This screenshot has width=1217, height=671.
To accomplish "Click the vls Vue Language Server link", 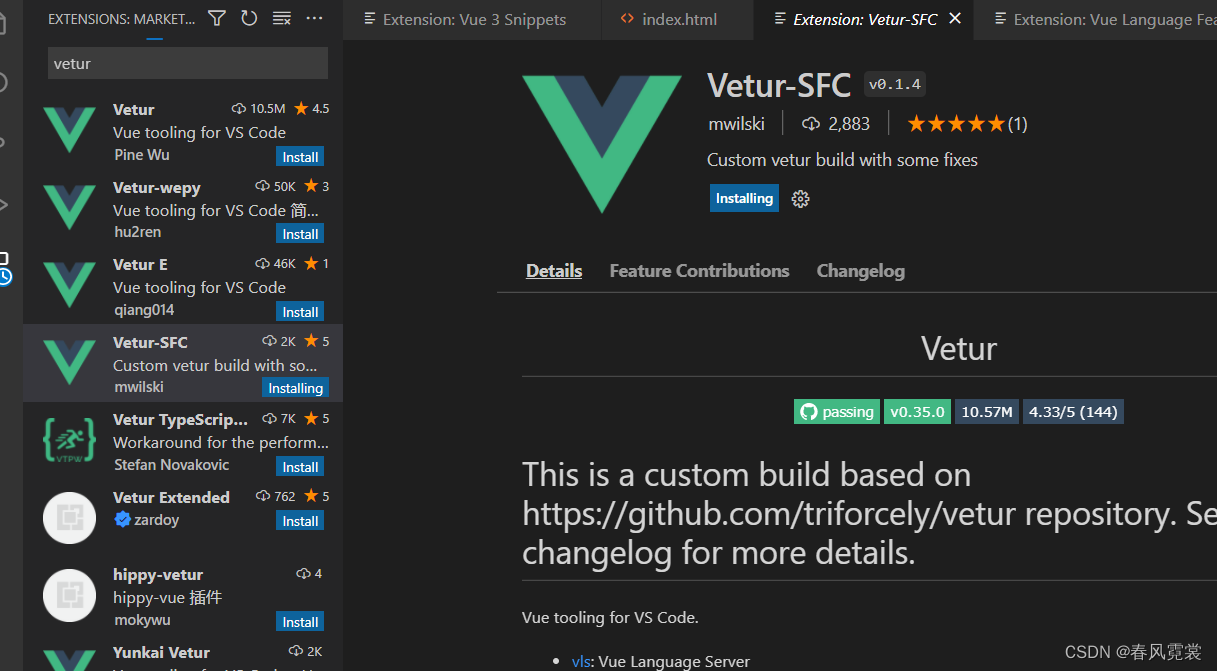I will coord(580,661).
